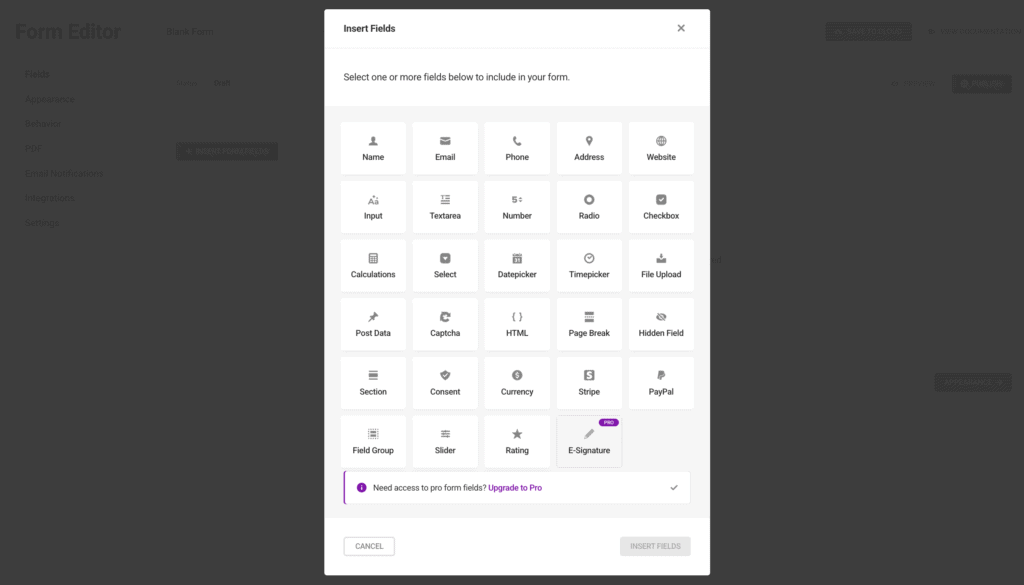Select the Checkbox field tile

[661, 207]
